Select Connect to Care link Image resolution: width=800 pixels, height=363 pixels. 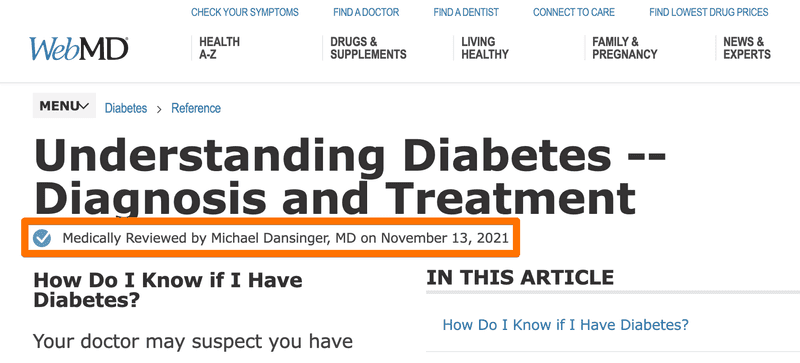(x=574, y=12)
